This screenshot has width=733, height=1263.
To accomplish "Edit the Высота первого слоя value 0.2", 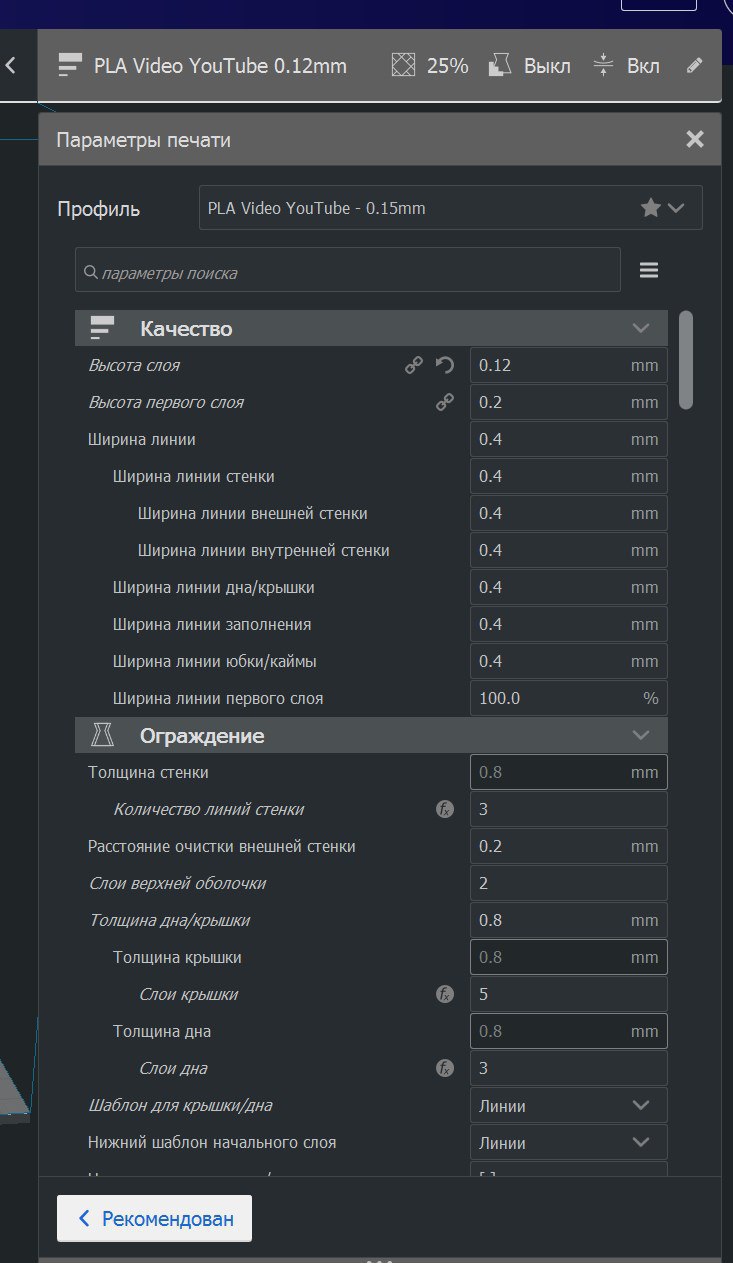I will pyautogui.click(x=569, y=402).
